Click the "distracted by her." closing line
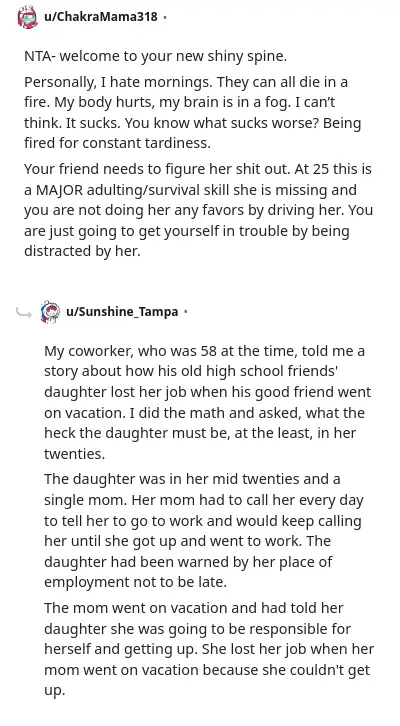Screen dimensions: 400x726 click(82, 251)
